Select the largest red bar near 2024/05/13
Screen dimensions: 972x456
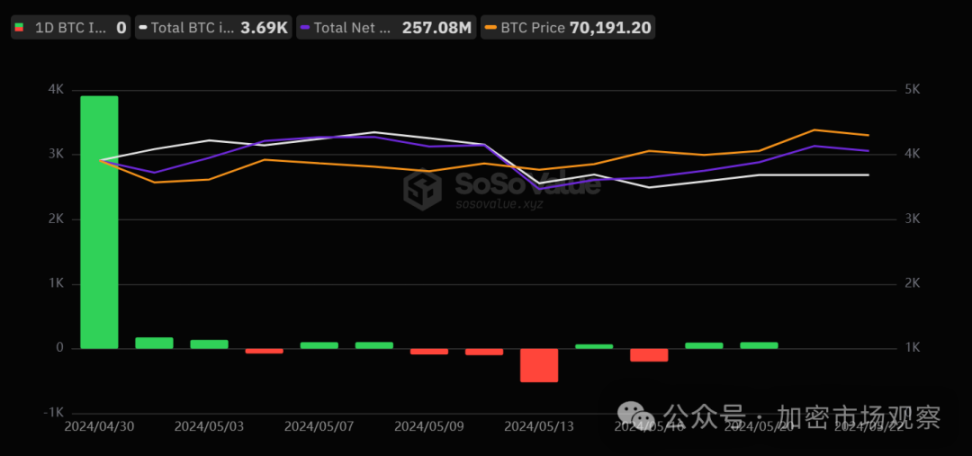click(x=539, y=365)
